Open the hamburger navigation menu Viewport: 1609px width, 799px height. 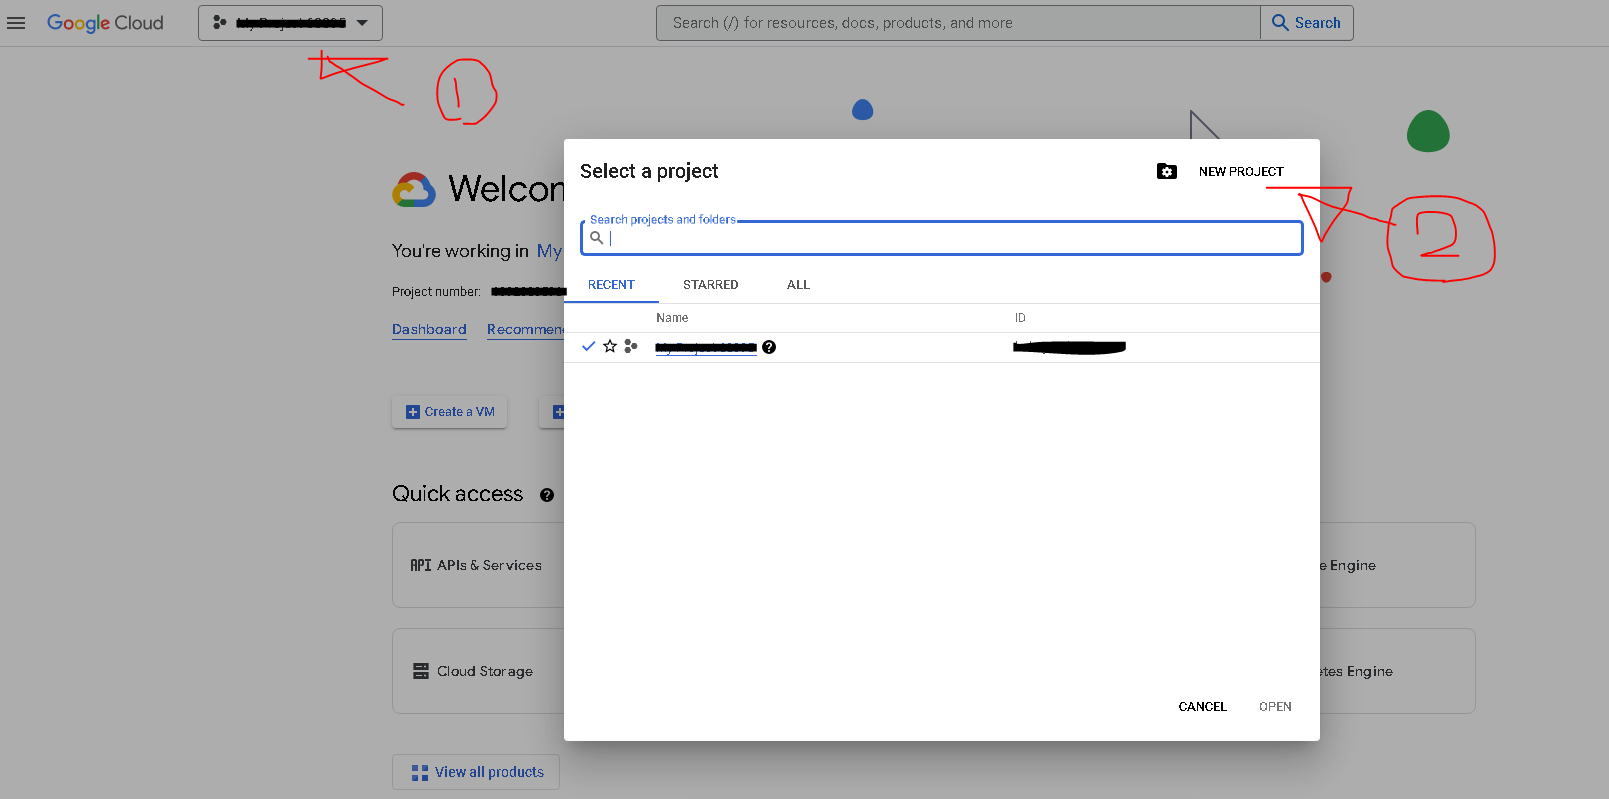click(16, 23)
